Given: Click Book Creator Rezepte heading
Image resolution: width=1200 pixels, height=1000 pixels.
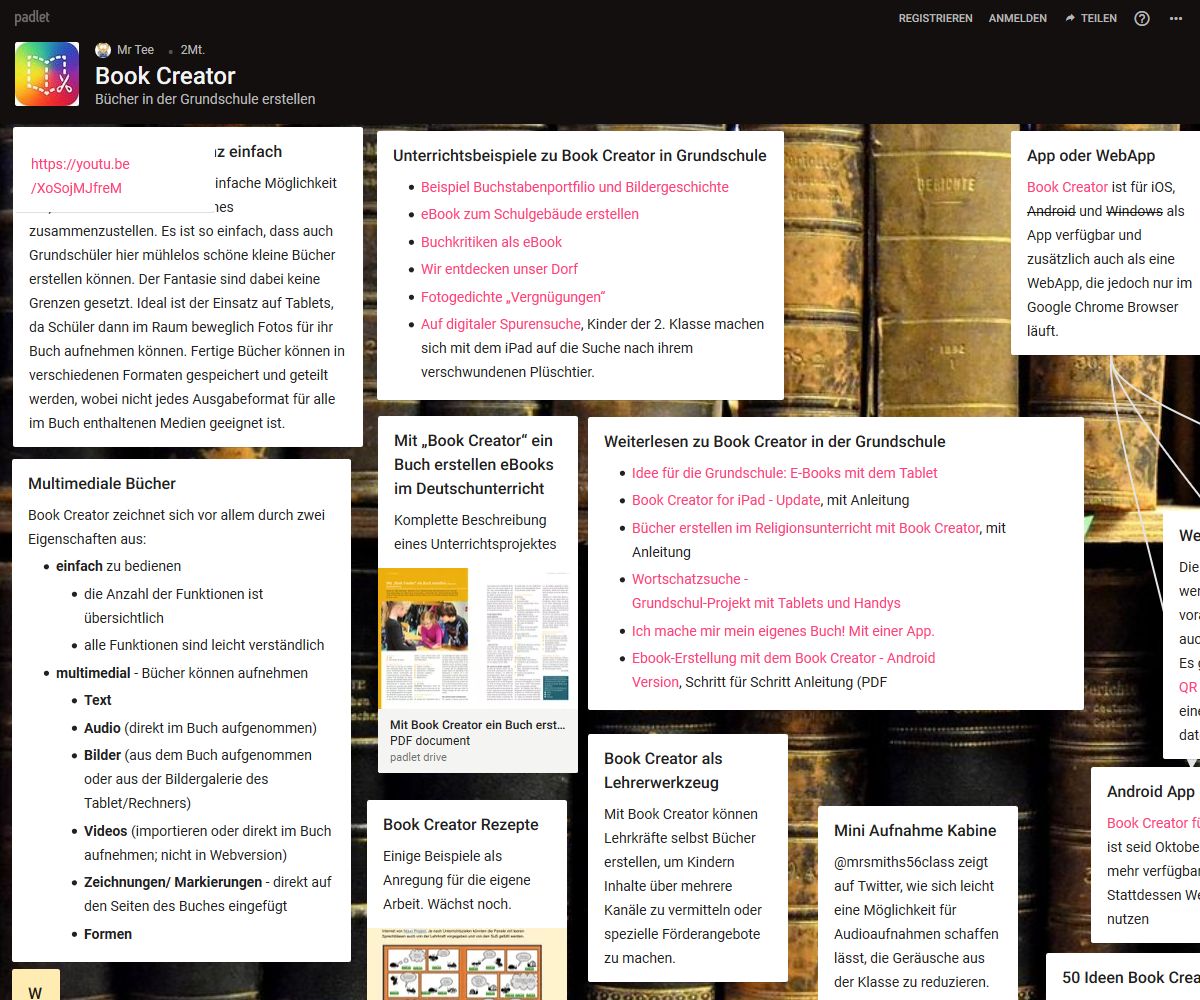Looking at the screenshot, I should [461, 825].
